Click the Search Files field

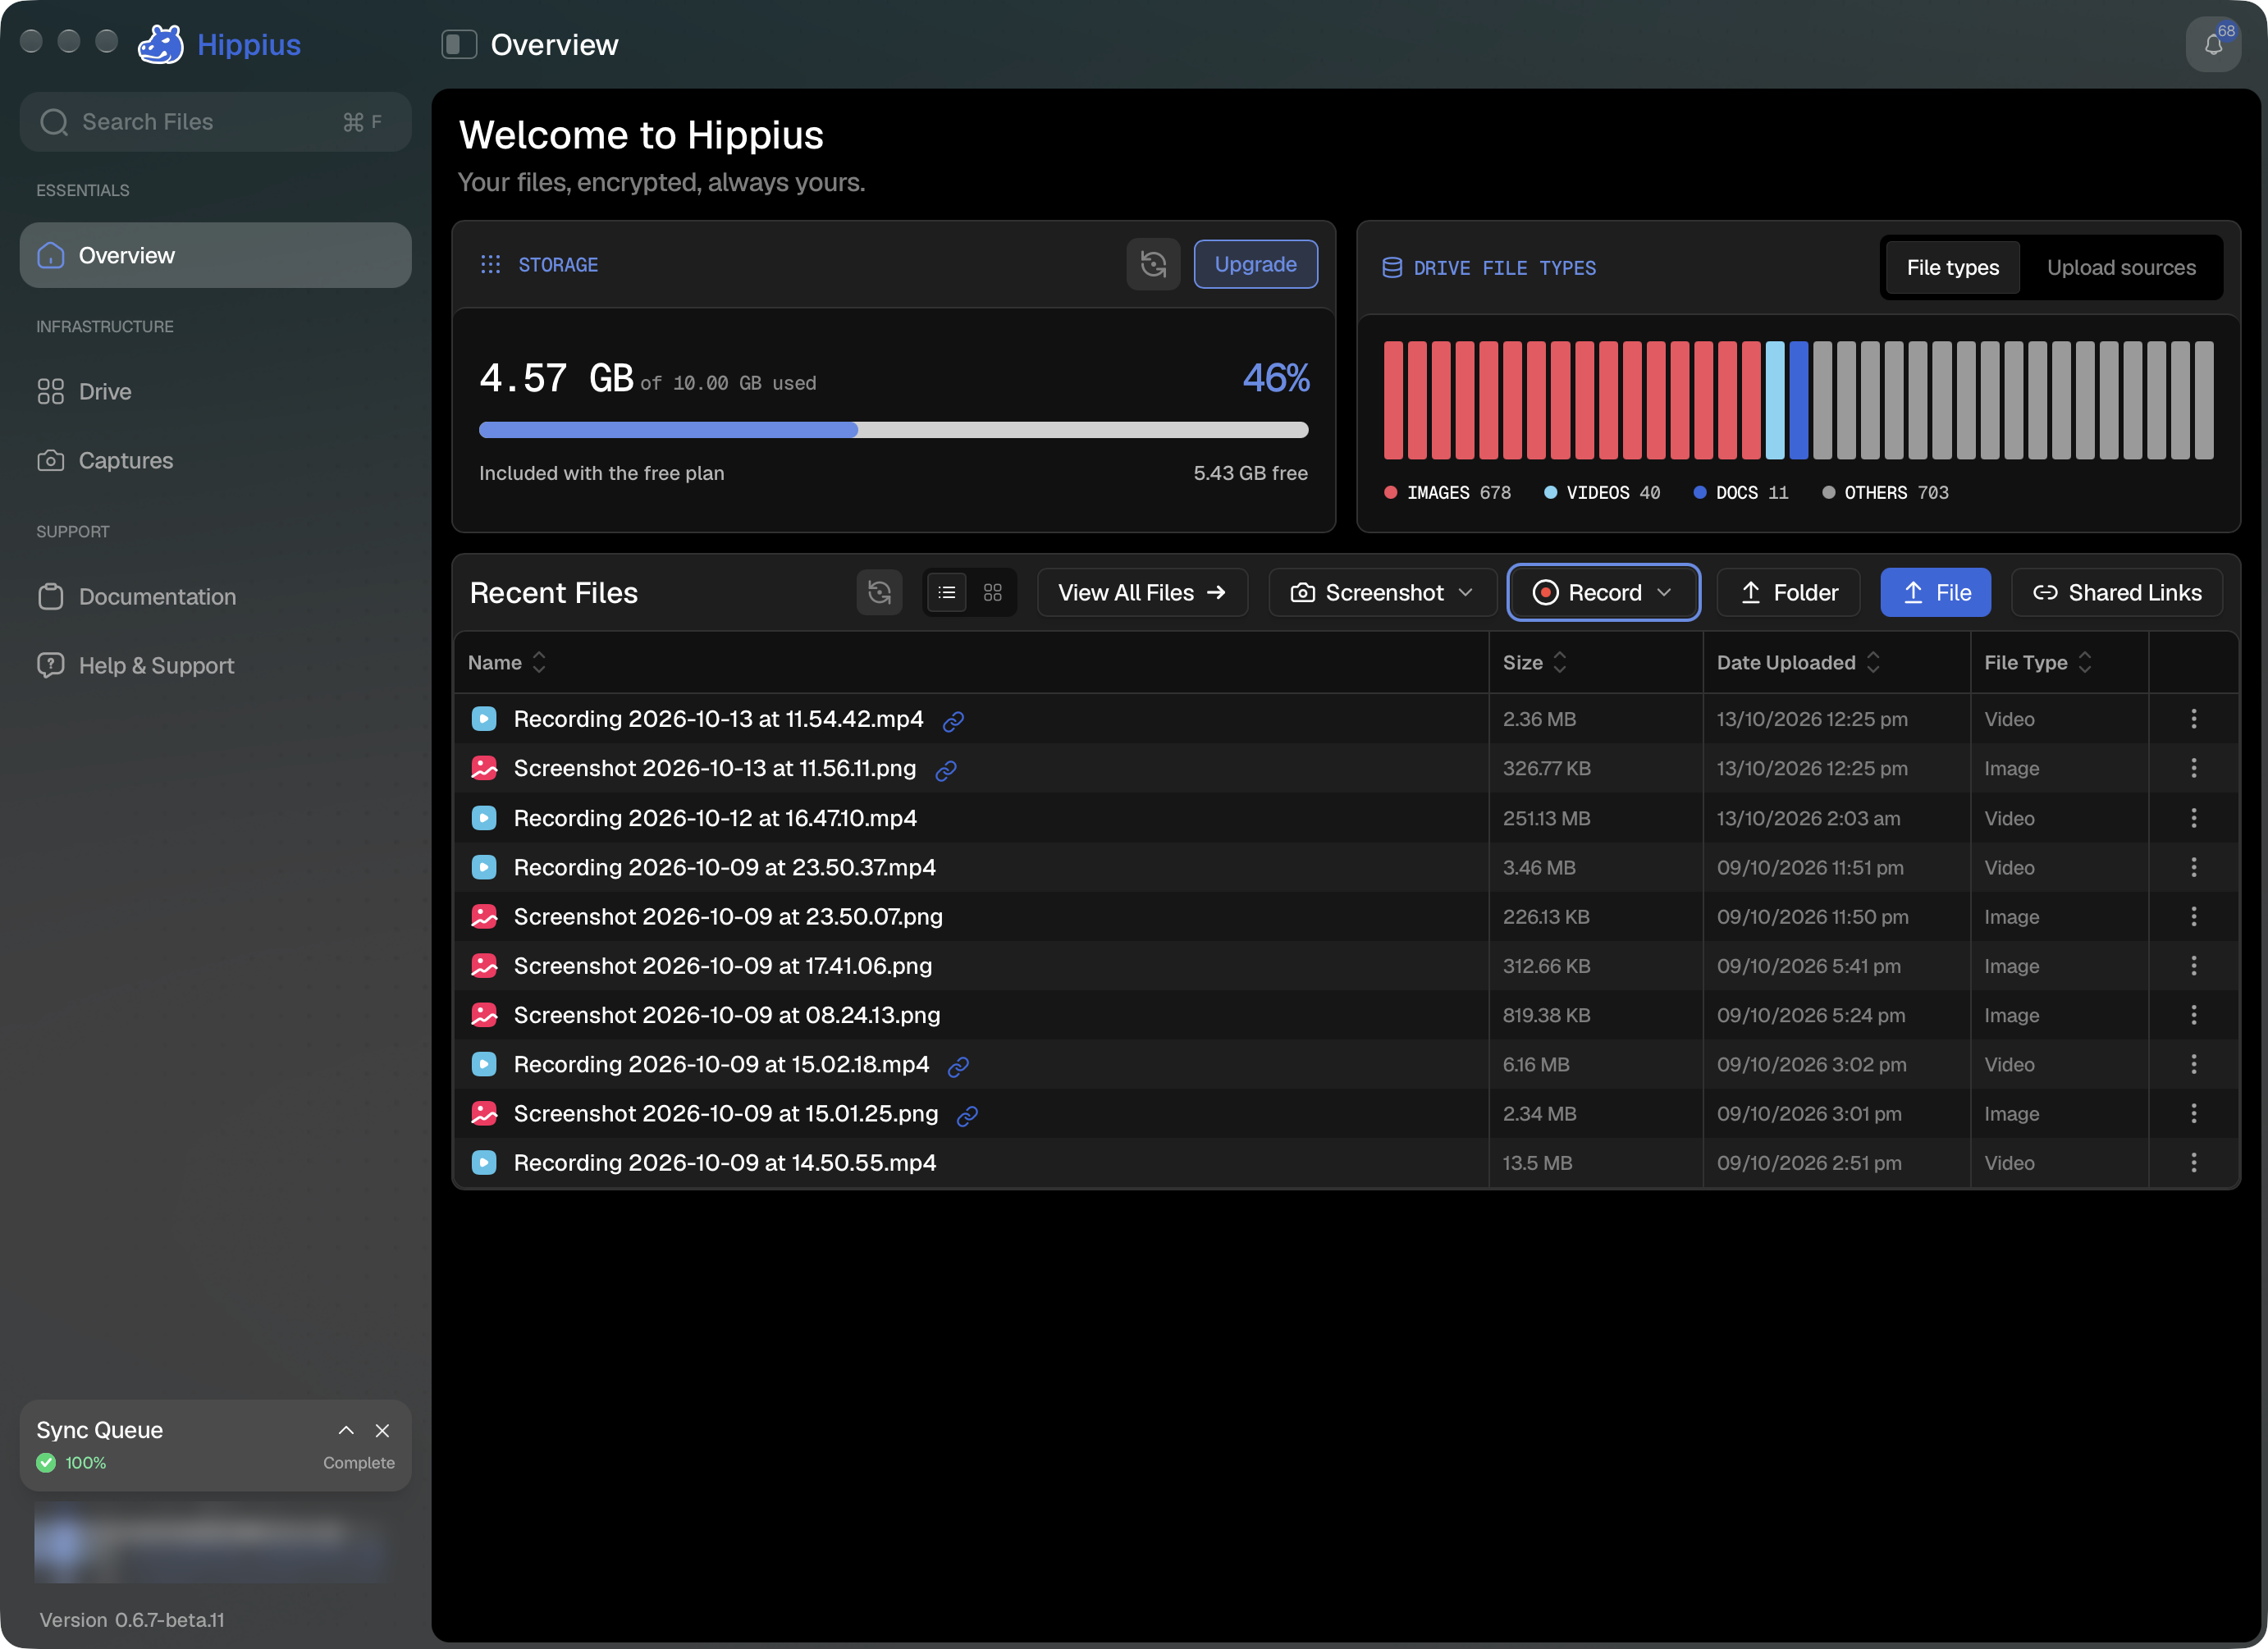tap(215, 122)
